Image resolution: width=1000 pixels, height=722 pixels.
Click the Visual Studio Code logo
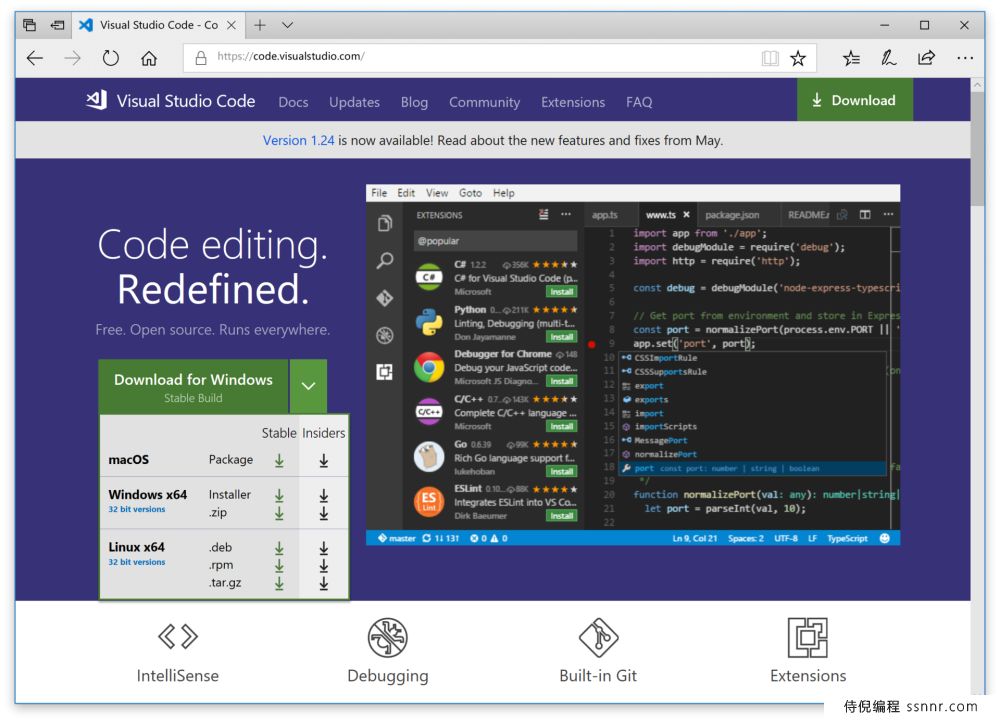click(170, 101)
